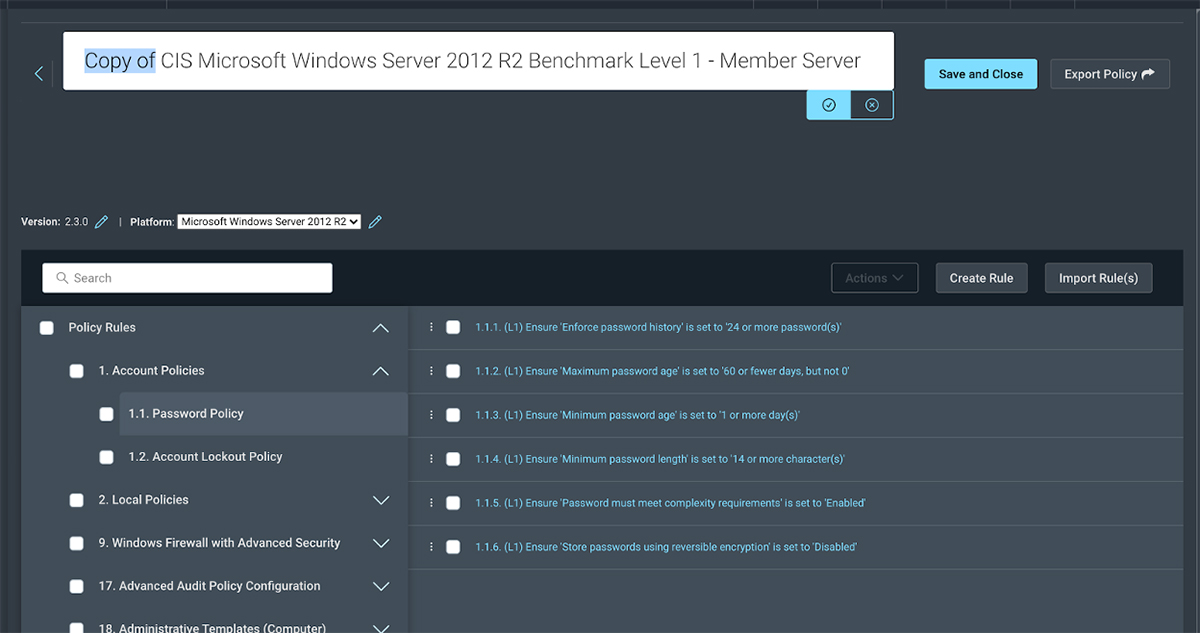Collapse the Policy Rules tree
Viewport: 1200px width, 633px height.
pyautogui.click(x=380, y=328)
